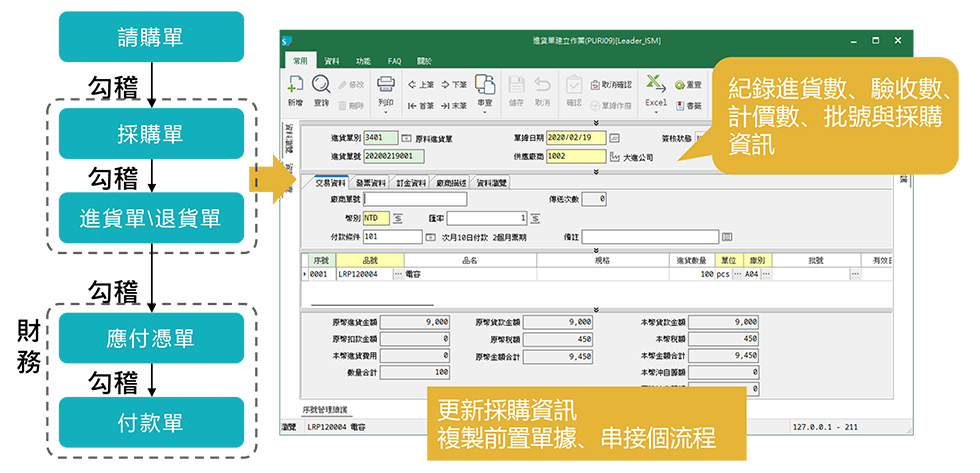Go to next record with 下筆
980x473 pixels.
454,85
